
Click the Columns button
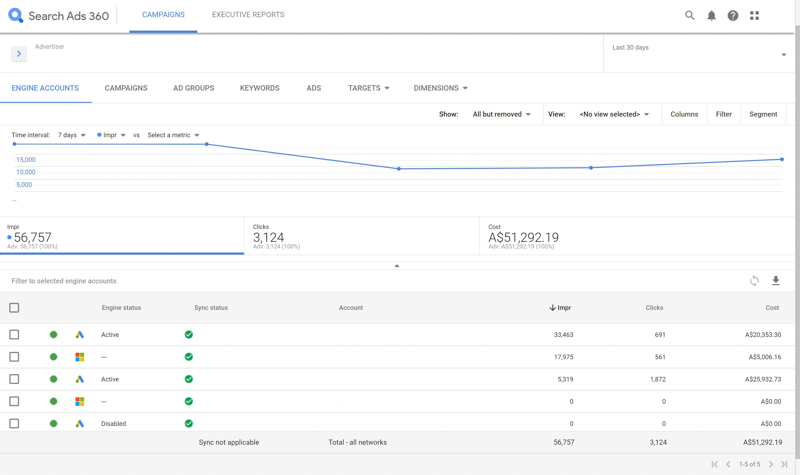684,114
